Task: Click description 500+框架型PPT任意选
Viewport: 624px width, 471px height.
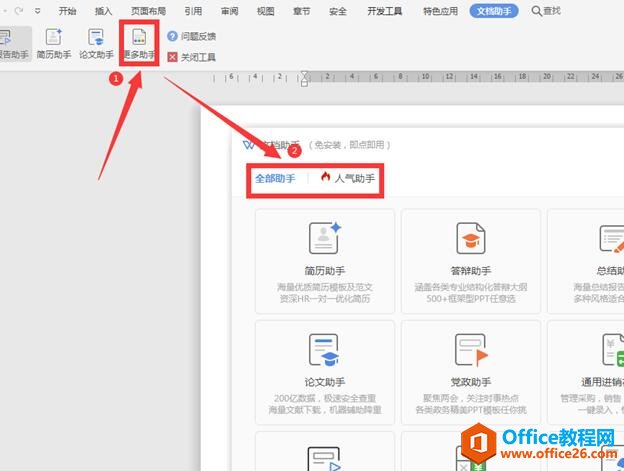Action: pos(471,298)
